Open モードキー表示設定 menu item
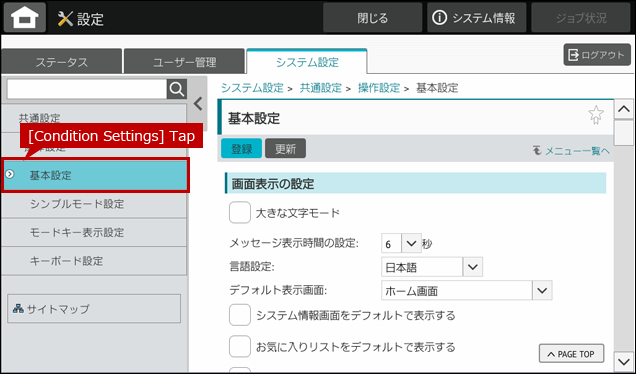 [x=94, y=232]
